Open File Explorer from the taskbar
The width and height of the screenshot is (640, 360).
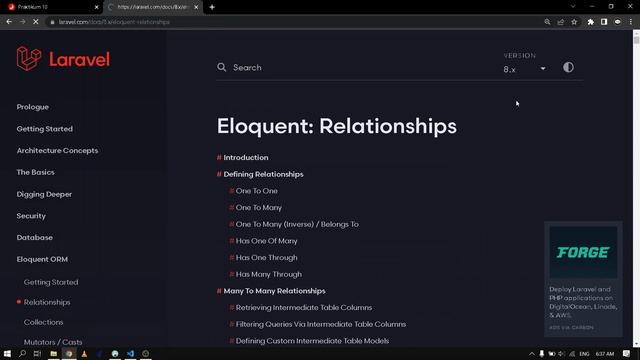(53, 353)
